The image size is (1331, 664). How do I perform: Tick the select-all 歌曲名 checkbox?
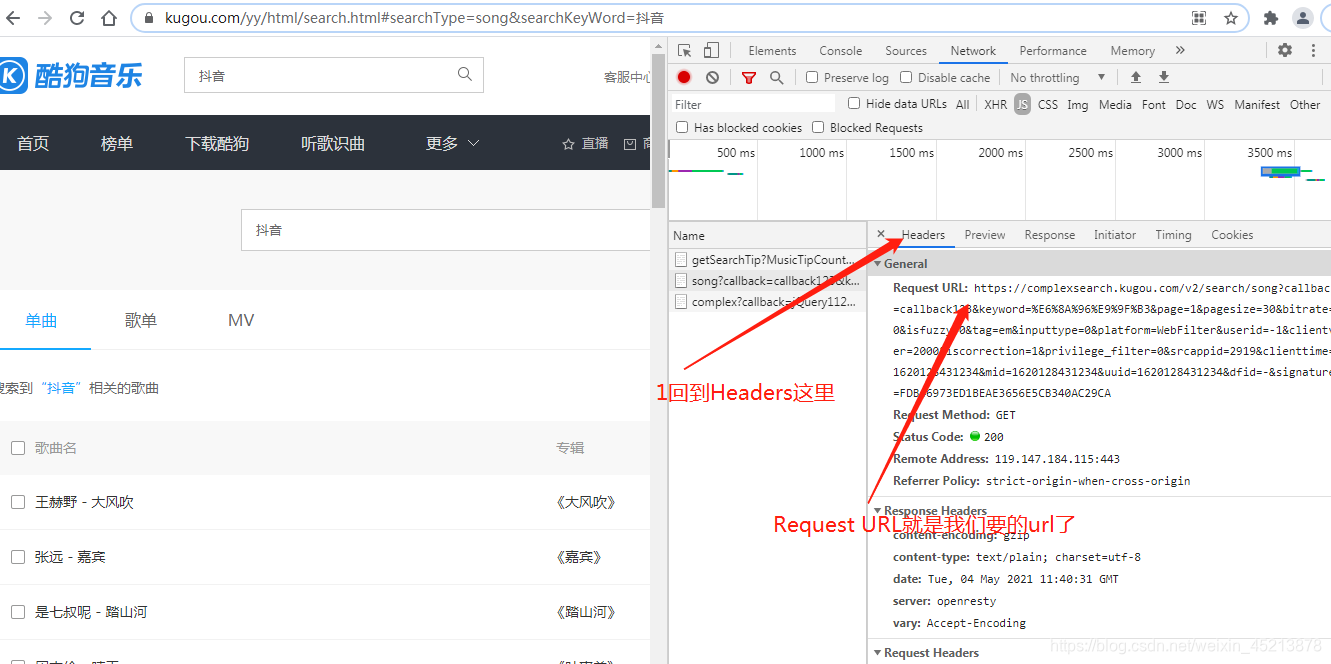point(18,448)
